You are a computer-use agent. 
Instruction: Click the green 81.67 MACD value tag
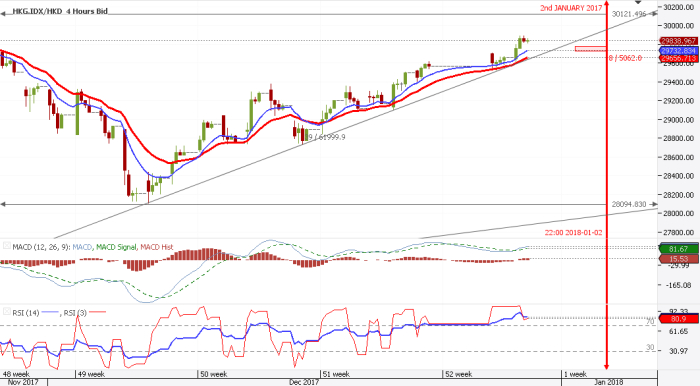click(679, 249)
